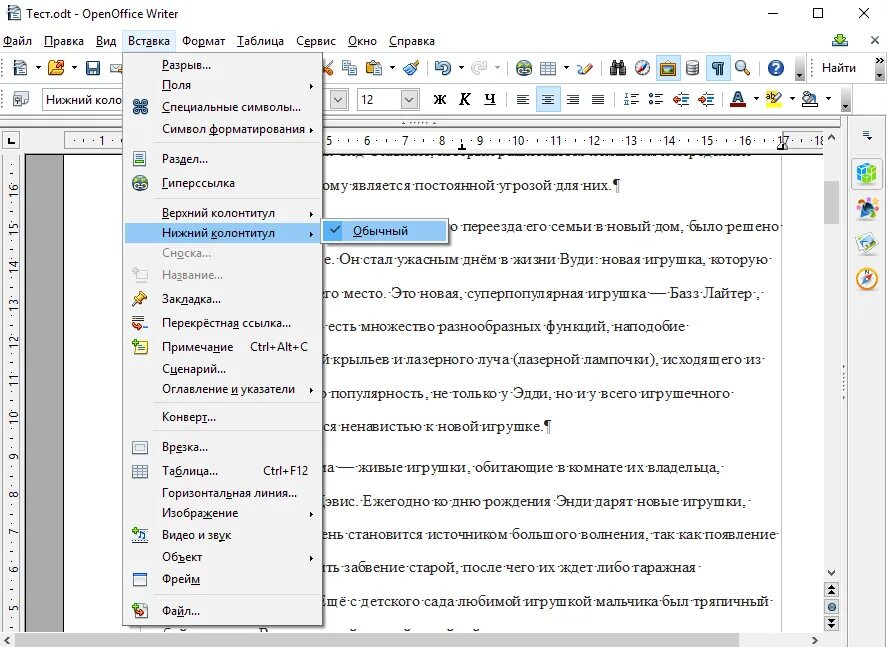Click the update download icon in menu bar
The width and height of the screenshot is (888, 647).
(840, 40)
